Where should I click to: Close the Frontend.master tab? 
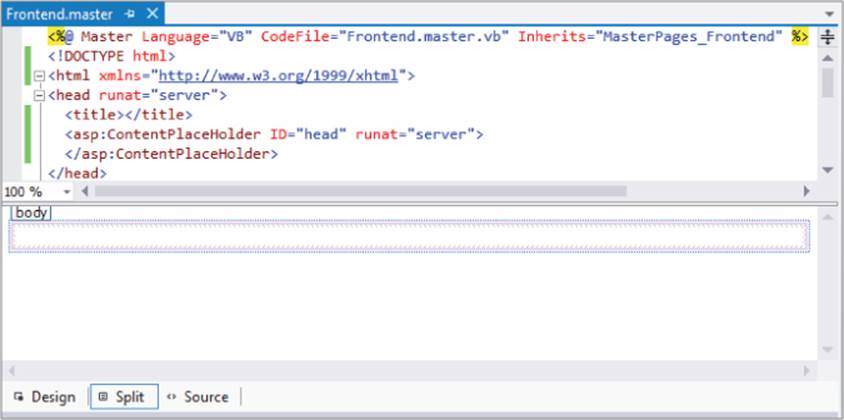153,14
